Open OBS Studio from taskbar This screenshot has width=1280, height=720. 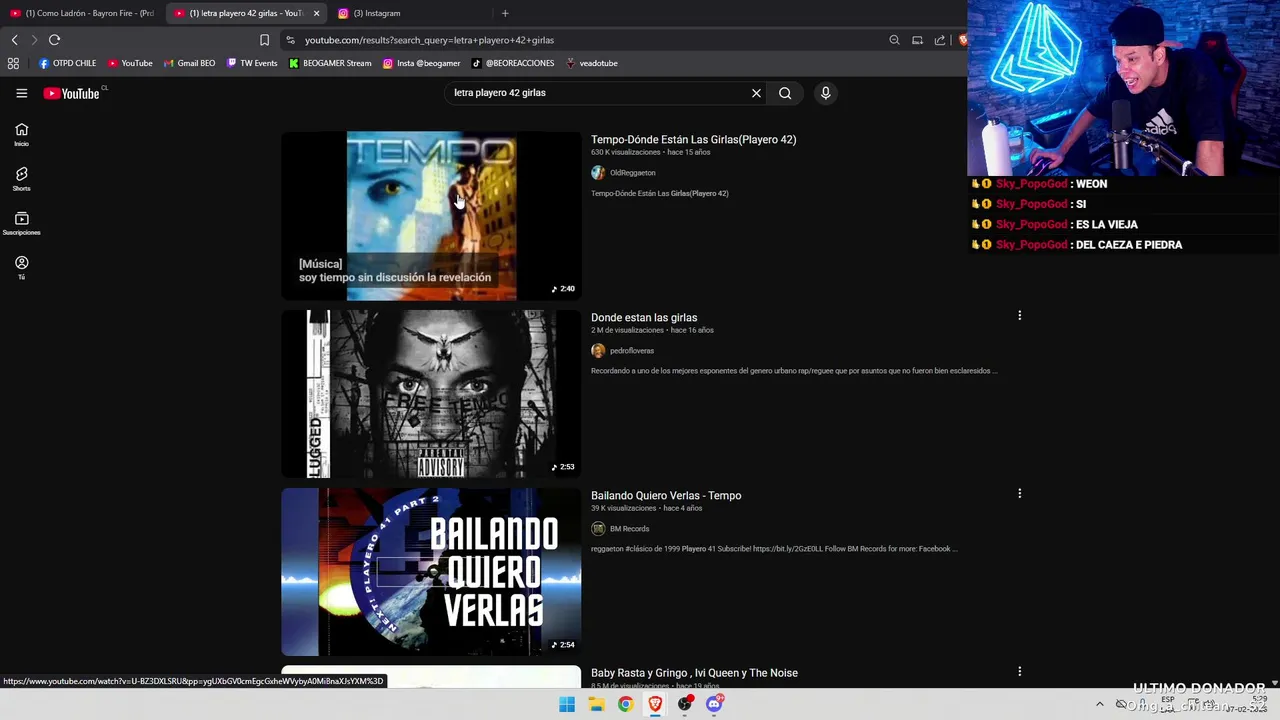pyautogui.click(x=684, y=705)
